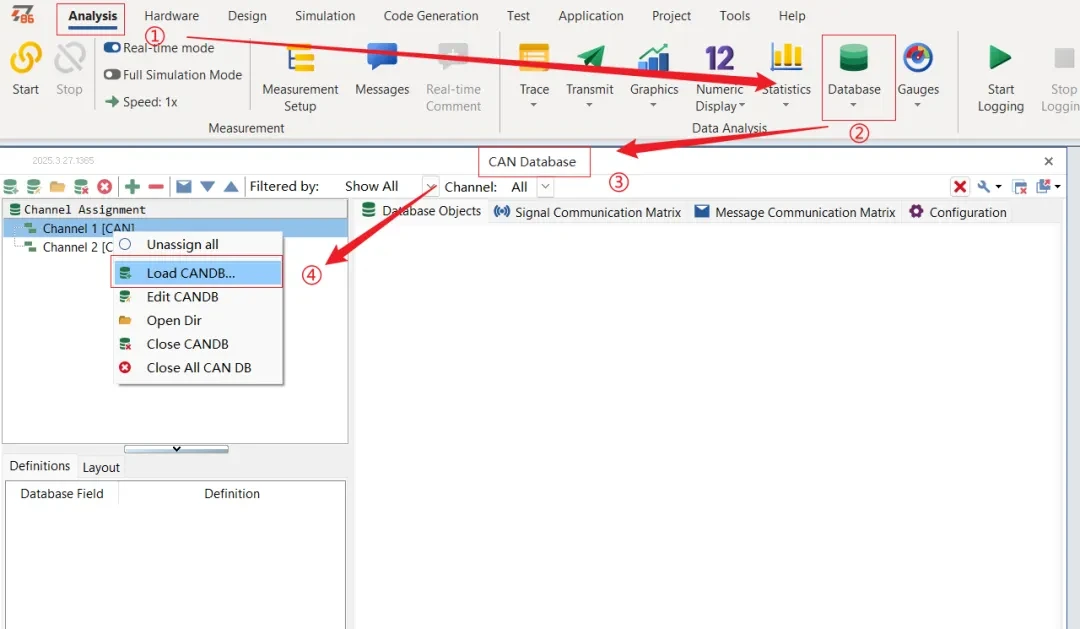Open Measurement Setup icon
Image resolution: width=1080 pixels, height=629 pixels.
300,59
